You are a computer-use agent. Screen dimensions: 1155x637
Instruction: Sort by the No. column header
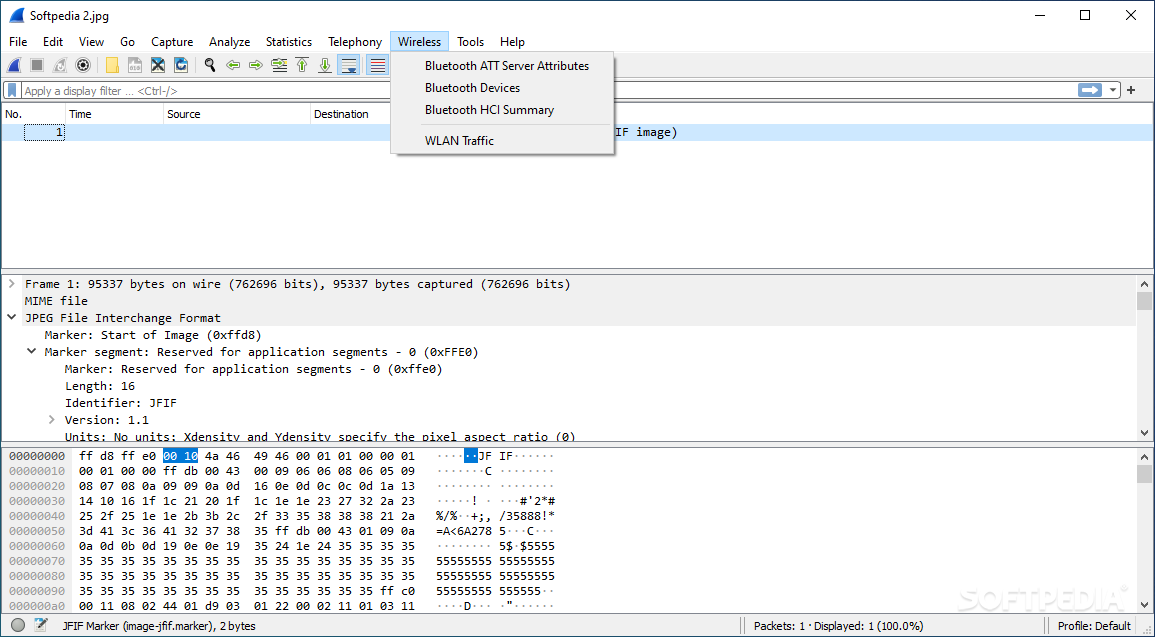coord(33,114)
